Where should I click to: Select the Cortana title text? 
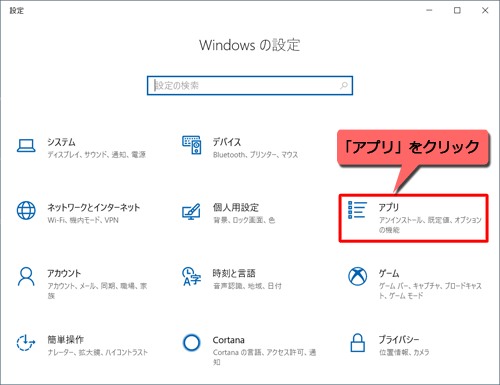pos(229,340)
